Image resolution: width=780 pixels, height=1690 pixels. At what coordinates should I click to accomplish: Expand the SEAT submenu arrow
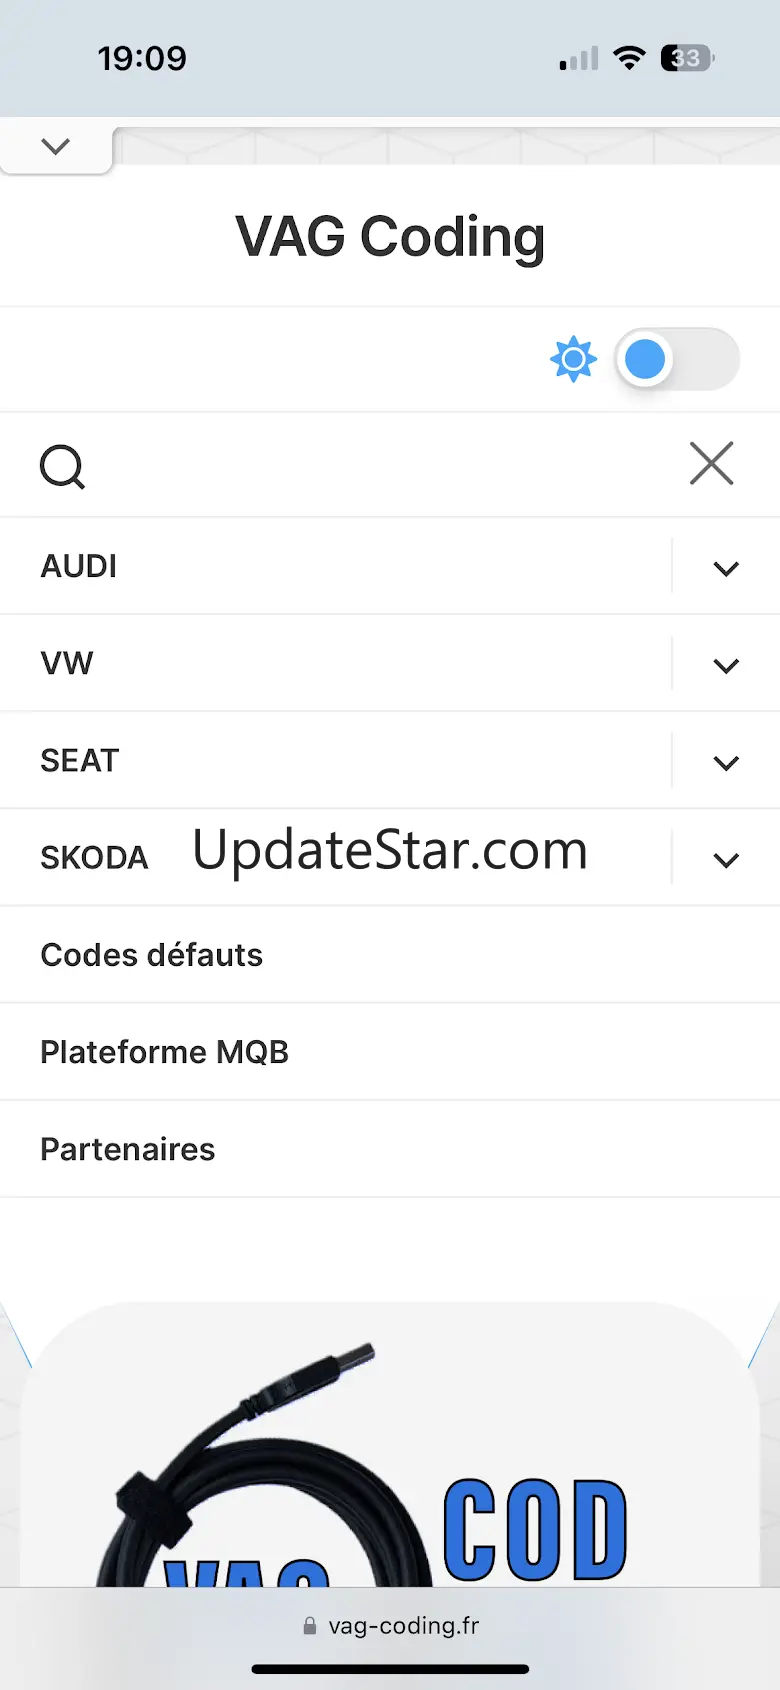click(726, 762)
